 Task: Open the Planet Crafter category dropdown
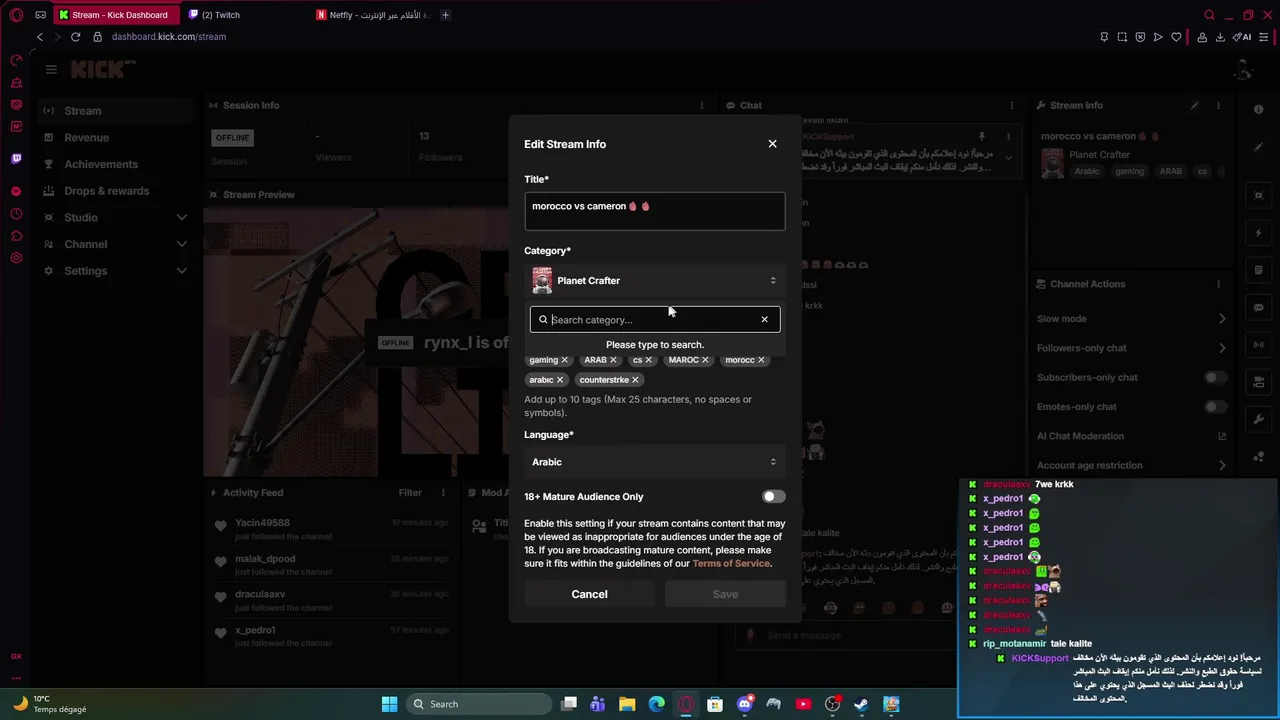(x=655, y=281)
